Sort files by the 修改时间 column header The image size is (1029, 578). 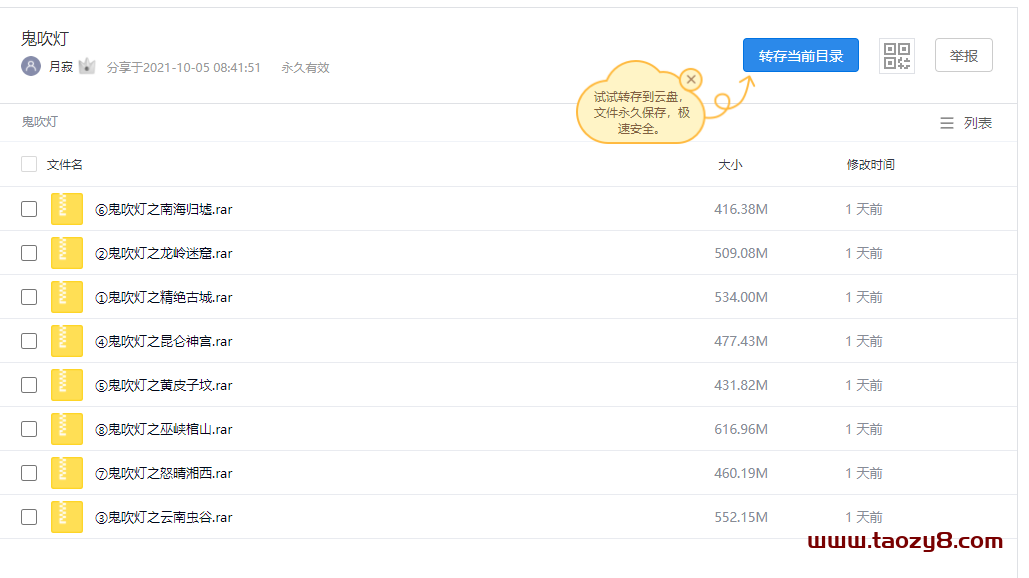(x=870, y=164)
